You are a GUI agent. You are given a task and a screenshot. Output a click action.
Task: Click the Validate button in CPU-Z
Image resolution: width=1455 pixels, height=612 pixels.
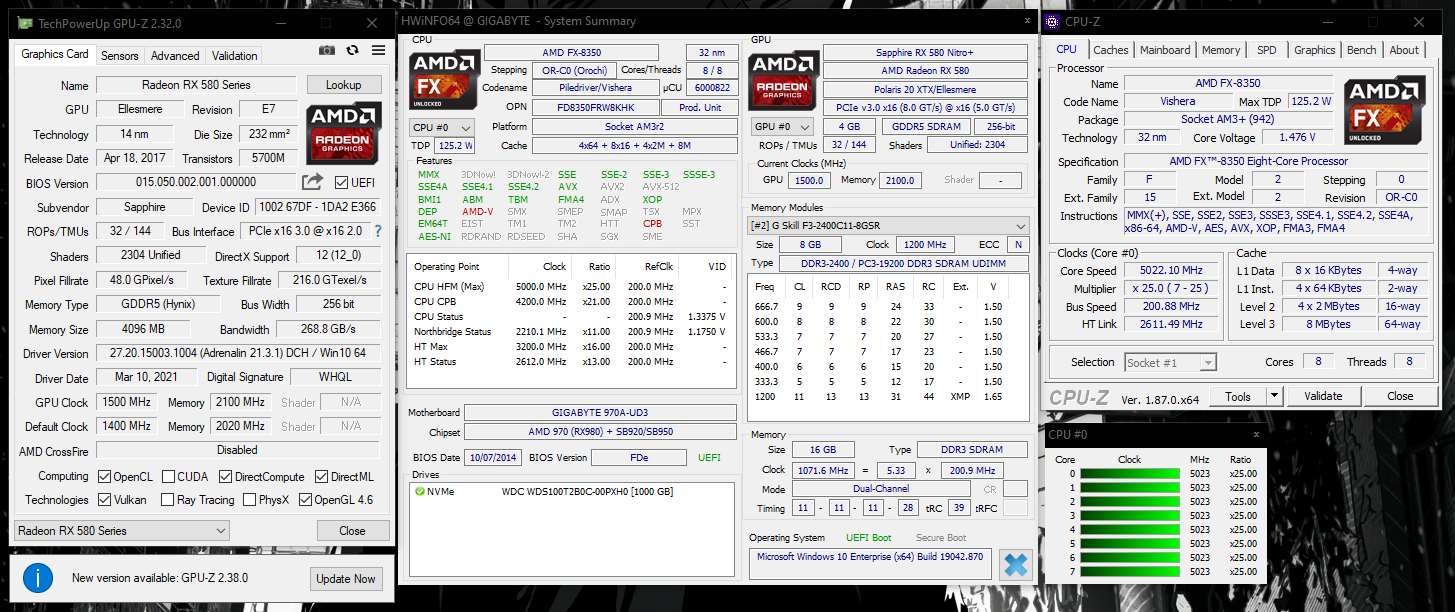tap(1322, 396)
